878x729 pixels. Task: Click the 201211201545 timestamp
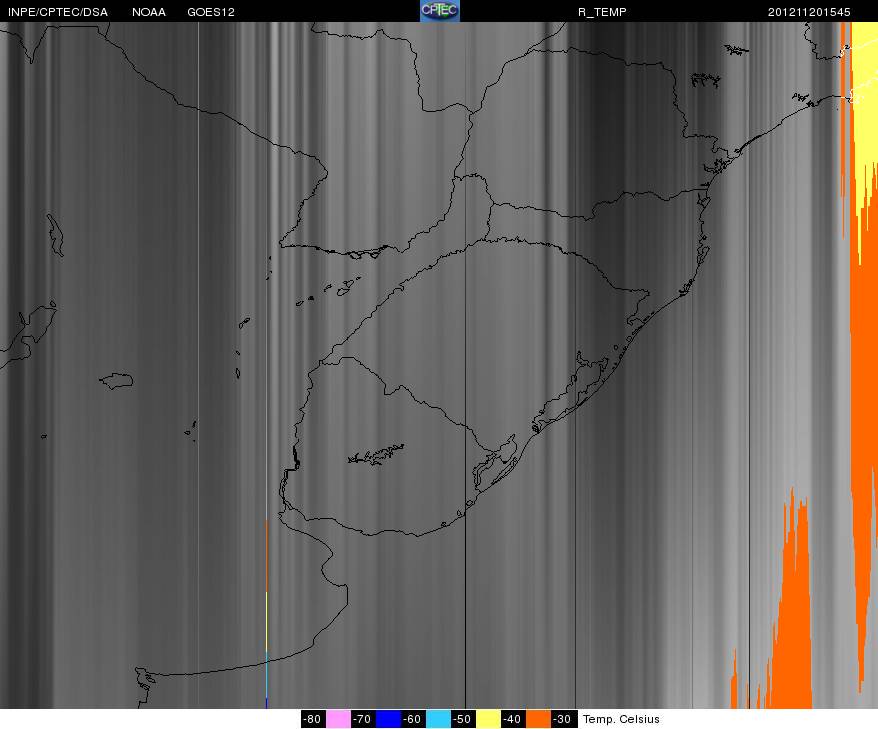click(809, 12)
